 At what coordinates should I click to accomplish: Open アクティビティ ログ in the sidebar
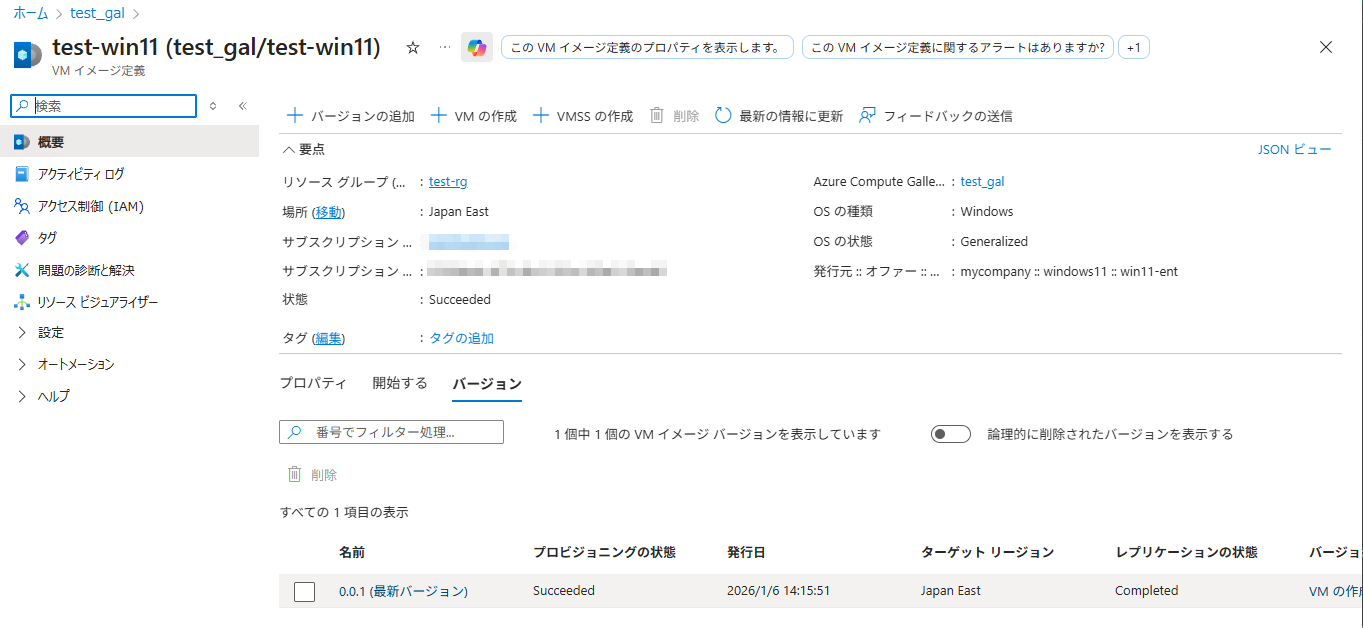tap(81, 174)
